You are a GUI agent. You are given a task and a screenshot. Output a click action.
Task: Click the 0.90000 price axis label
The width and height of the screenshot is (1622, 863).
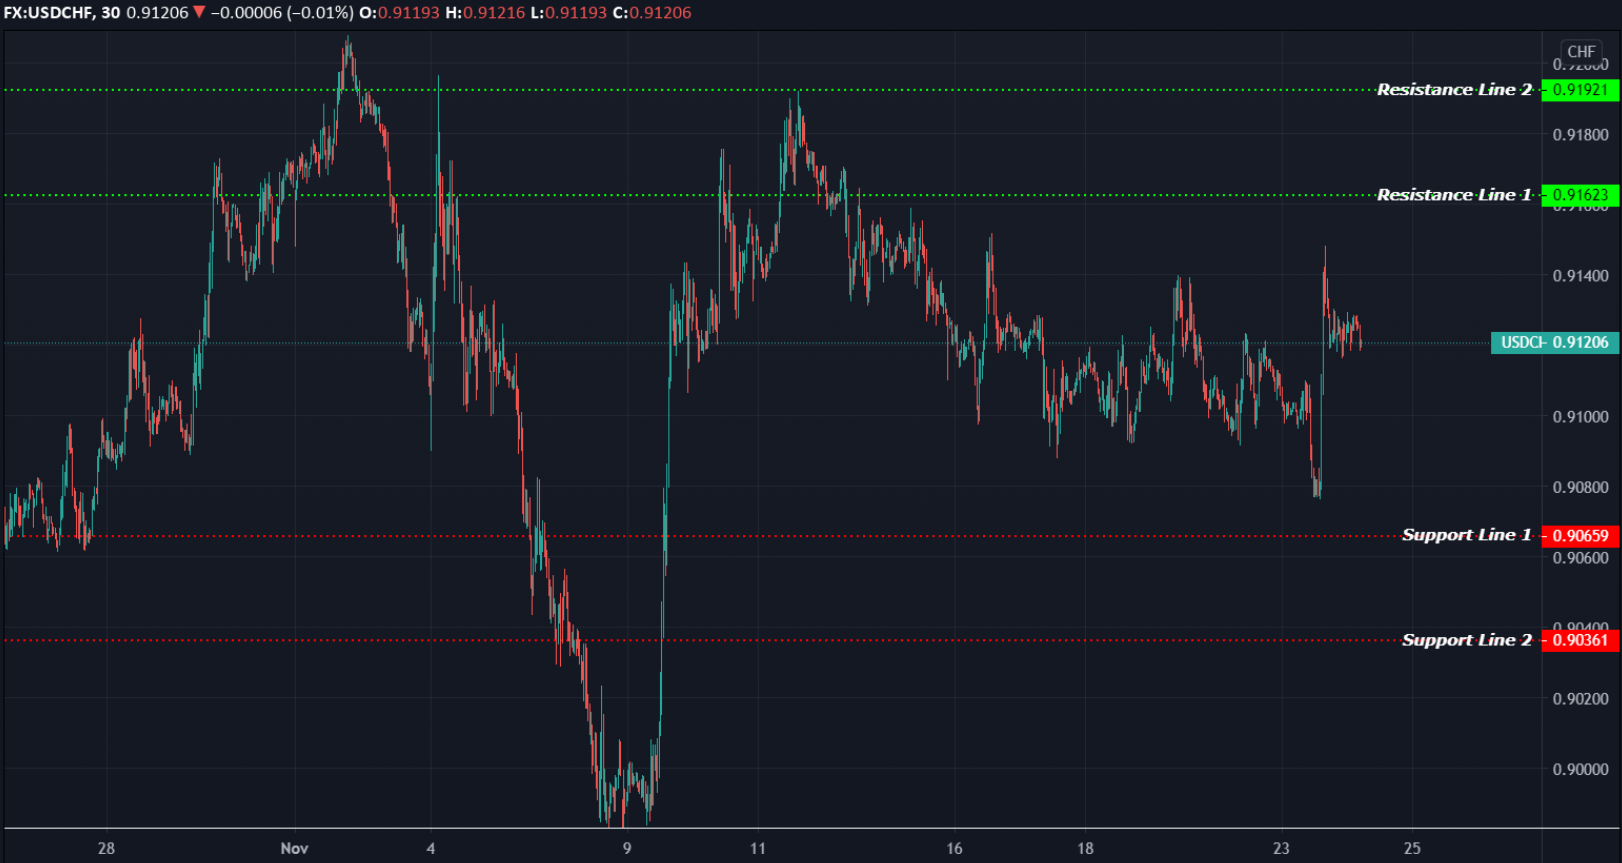point(1580,770)
